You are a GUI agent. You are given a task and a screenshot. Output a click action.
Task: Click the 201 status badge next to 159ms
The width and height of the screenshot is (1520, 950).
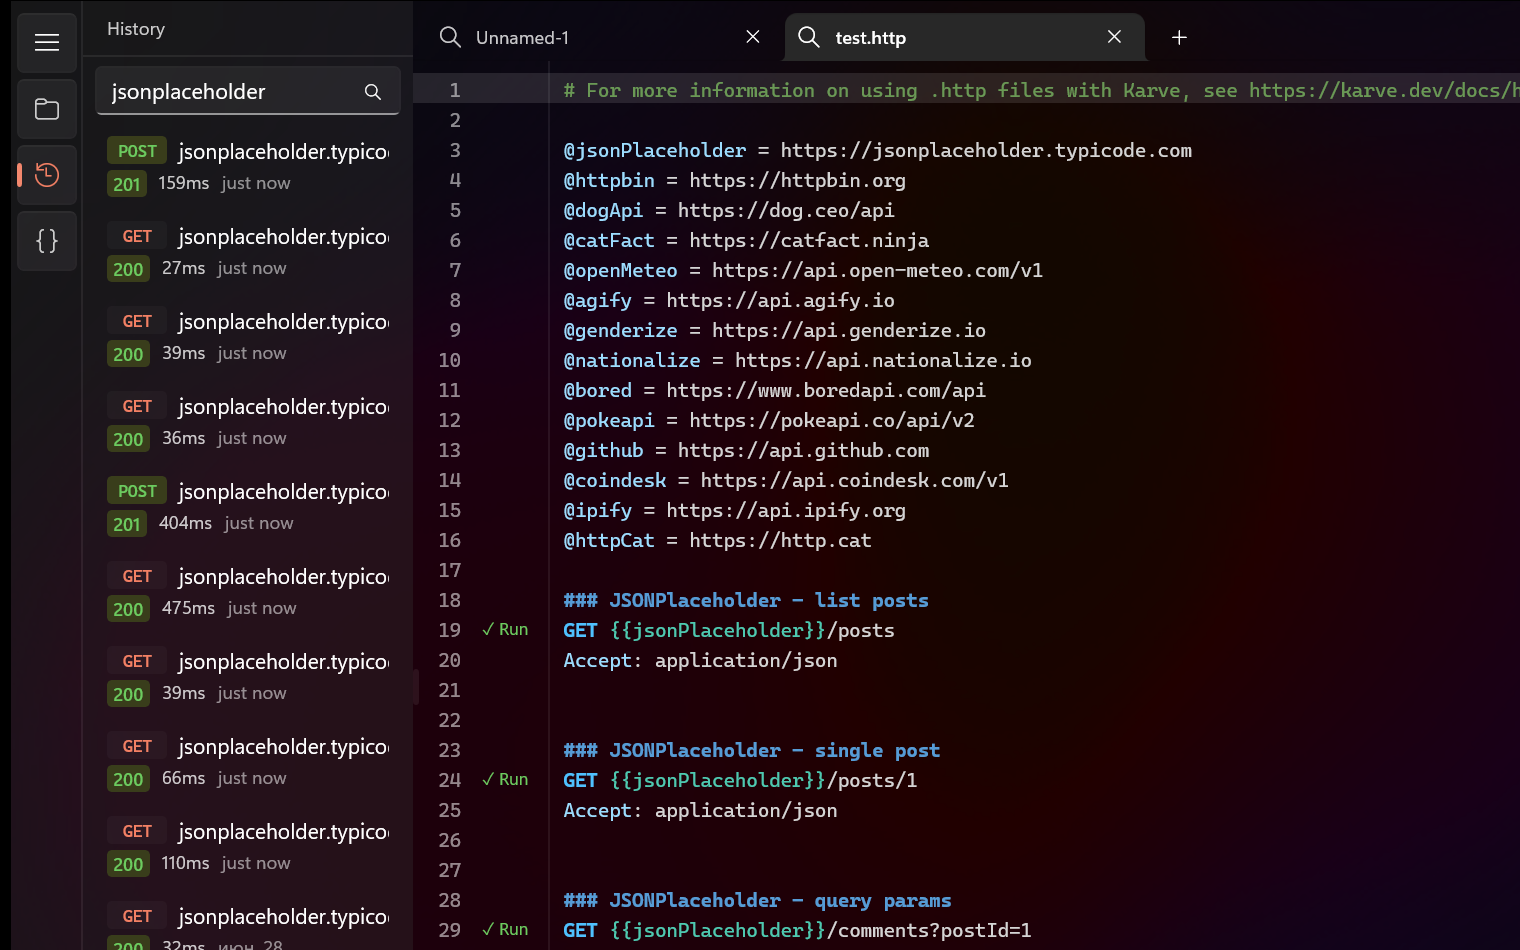coord(127,184)
